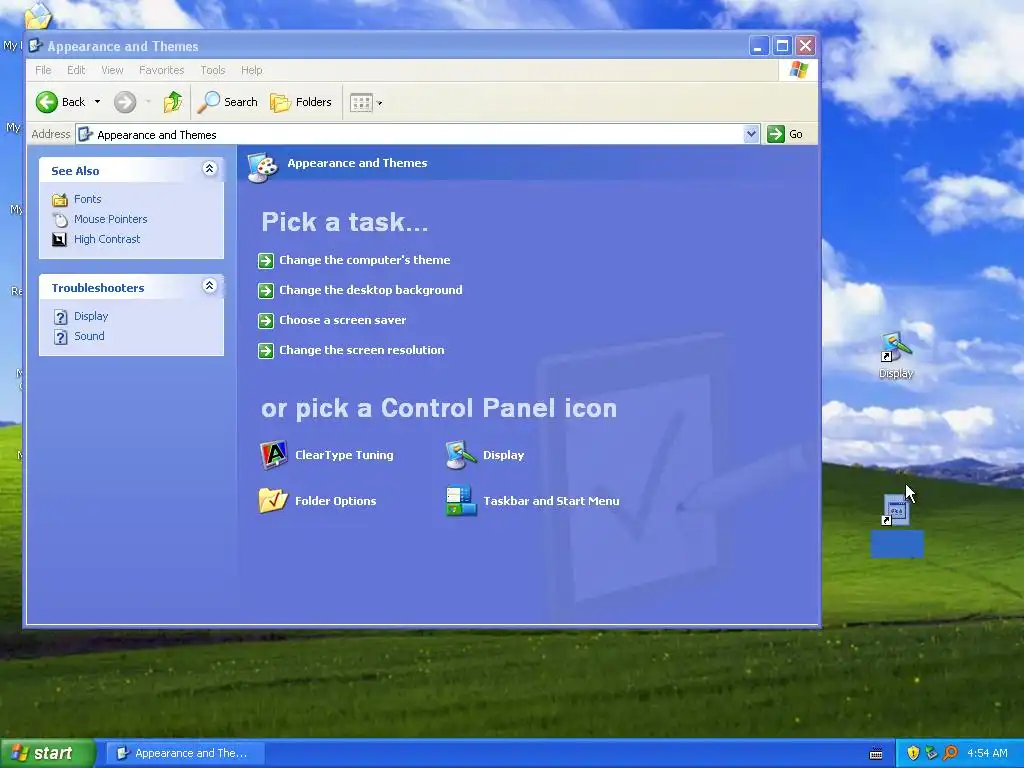Screen dimensions: 1024x768
Task: Collapse the Troubleshooters panel
Action: pyautogui.click(x=209, y=286)
